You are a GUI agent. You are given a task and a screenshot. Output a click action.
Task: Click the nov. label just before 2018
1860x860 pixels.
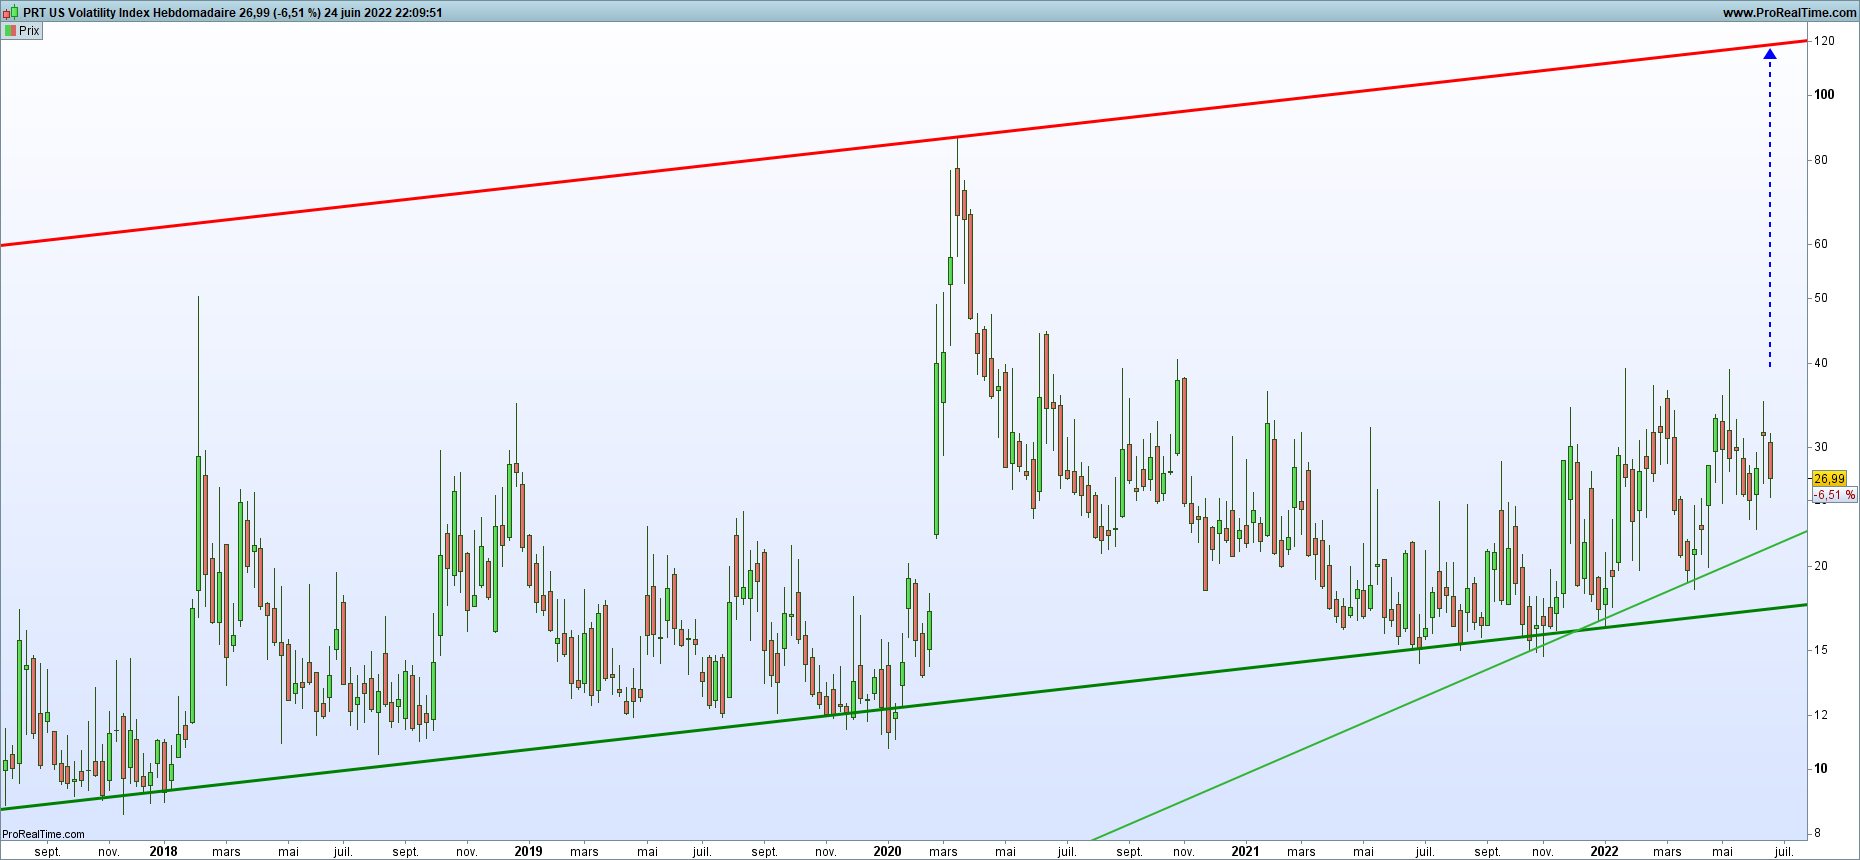tap(108, 852)
